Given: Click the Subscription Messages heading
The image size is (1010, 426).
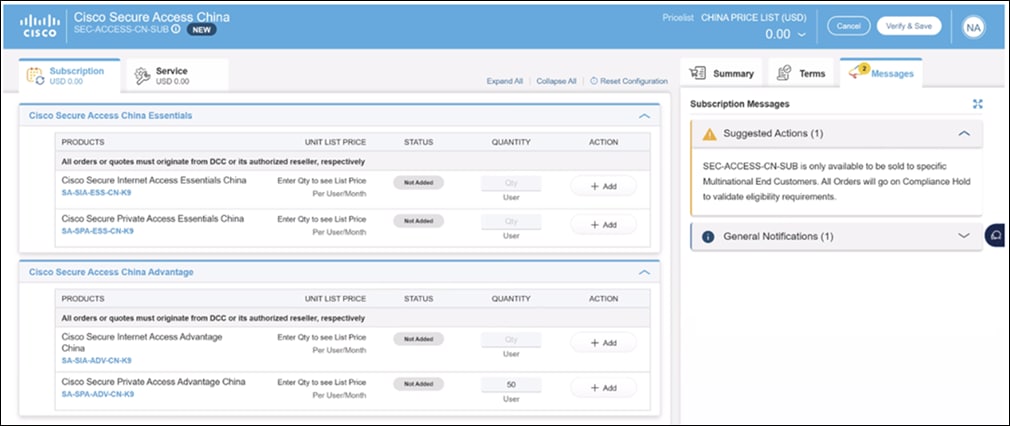Looking at the screenshot, I should click(x=739, y=104).
